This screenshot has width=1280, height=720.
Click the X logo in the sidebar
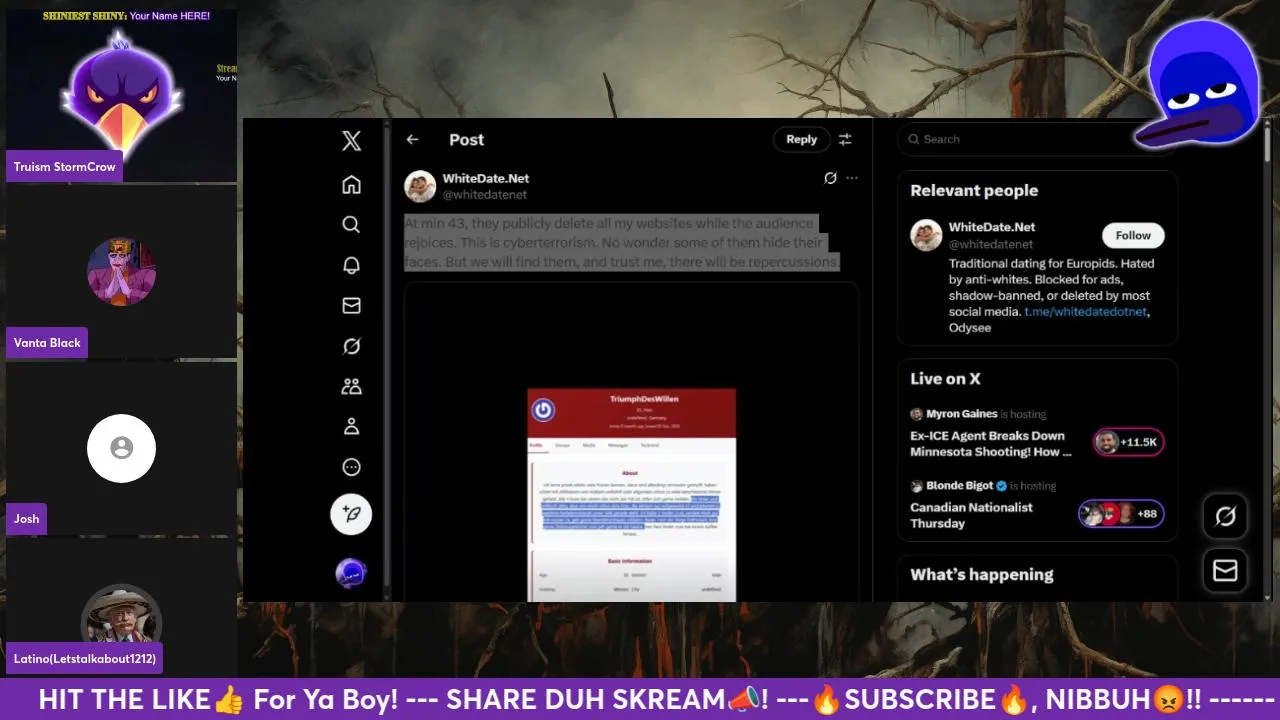point(351,140)
